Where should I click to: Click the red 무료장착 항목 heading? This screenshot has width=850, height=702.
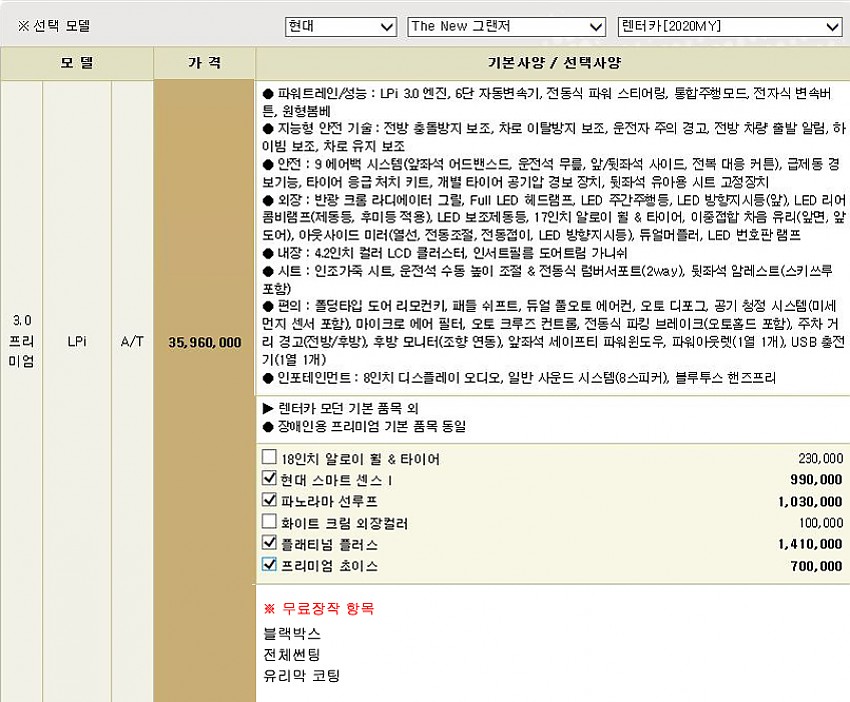319,608
